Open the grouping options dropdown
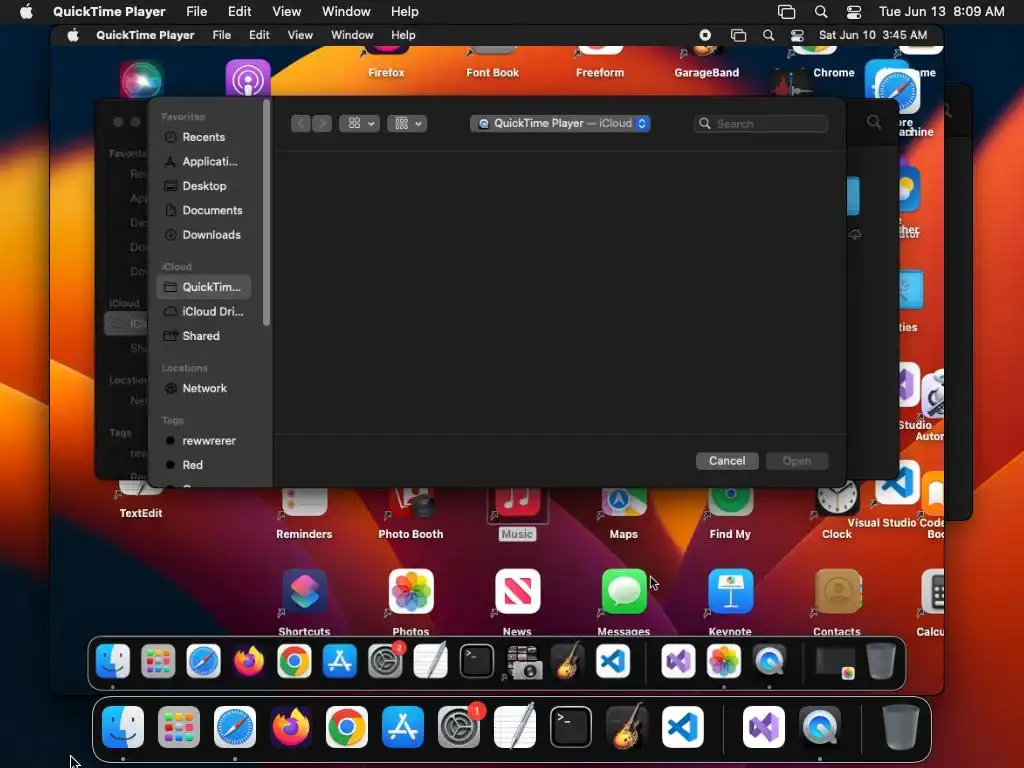 [x=407, y=123]
